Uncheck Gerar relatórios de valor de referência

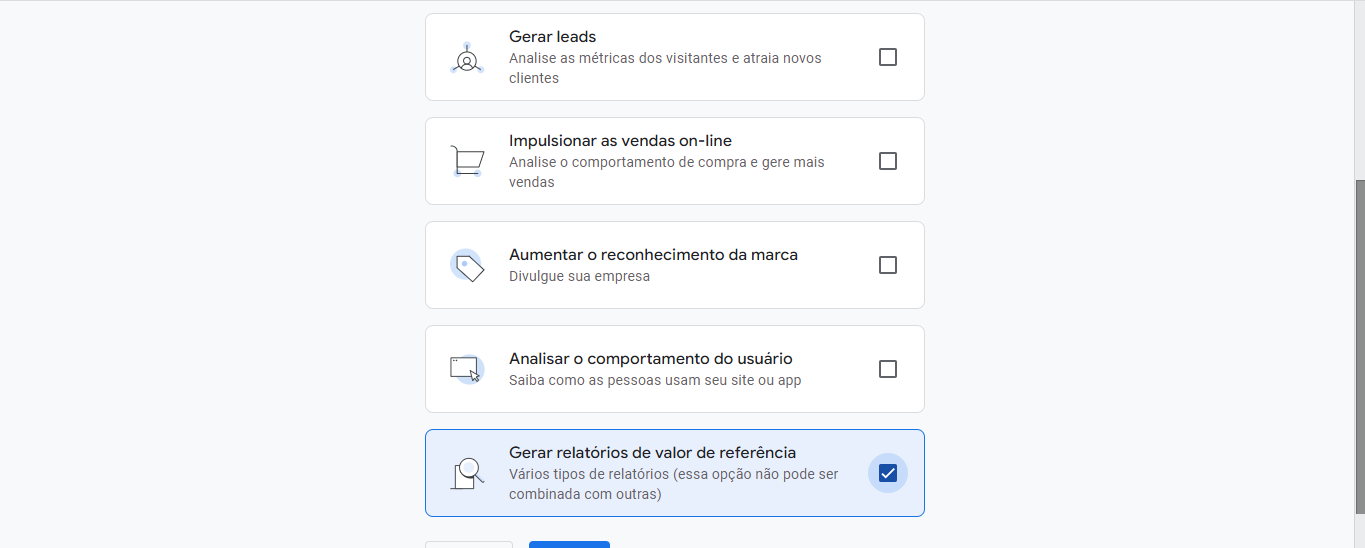[x=887, y=473]
